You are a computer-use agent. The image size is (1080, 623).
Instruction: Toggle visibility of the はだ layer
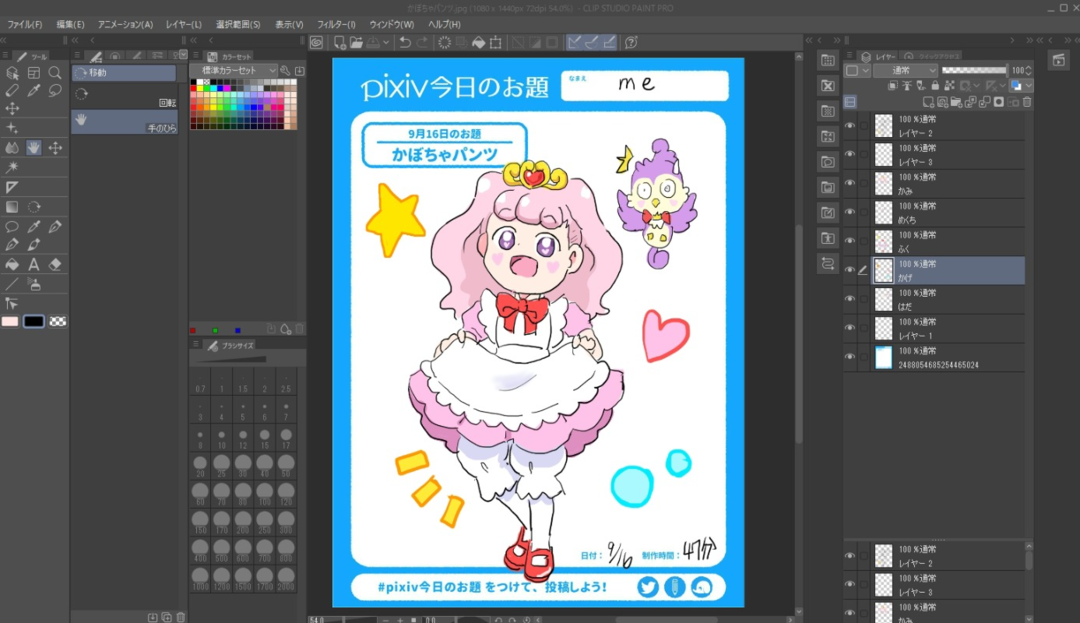click(850, 299)
